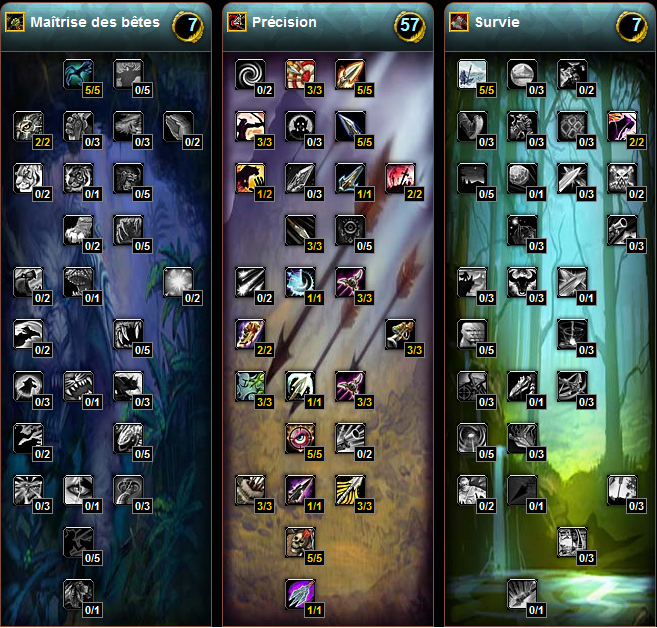Select the red eye crosshair talent at 5/5

[x=300, y=438]
